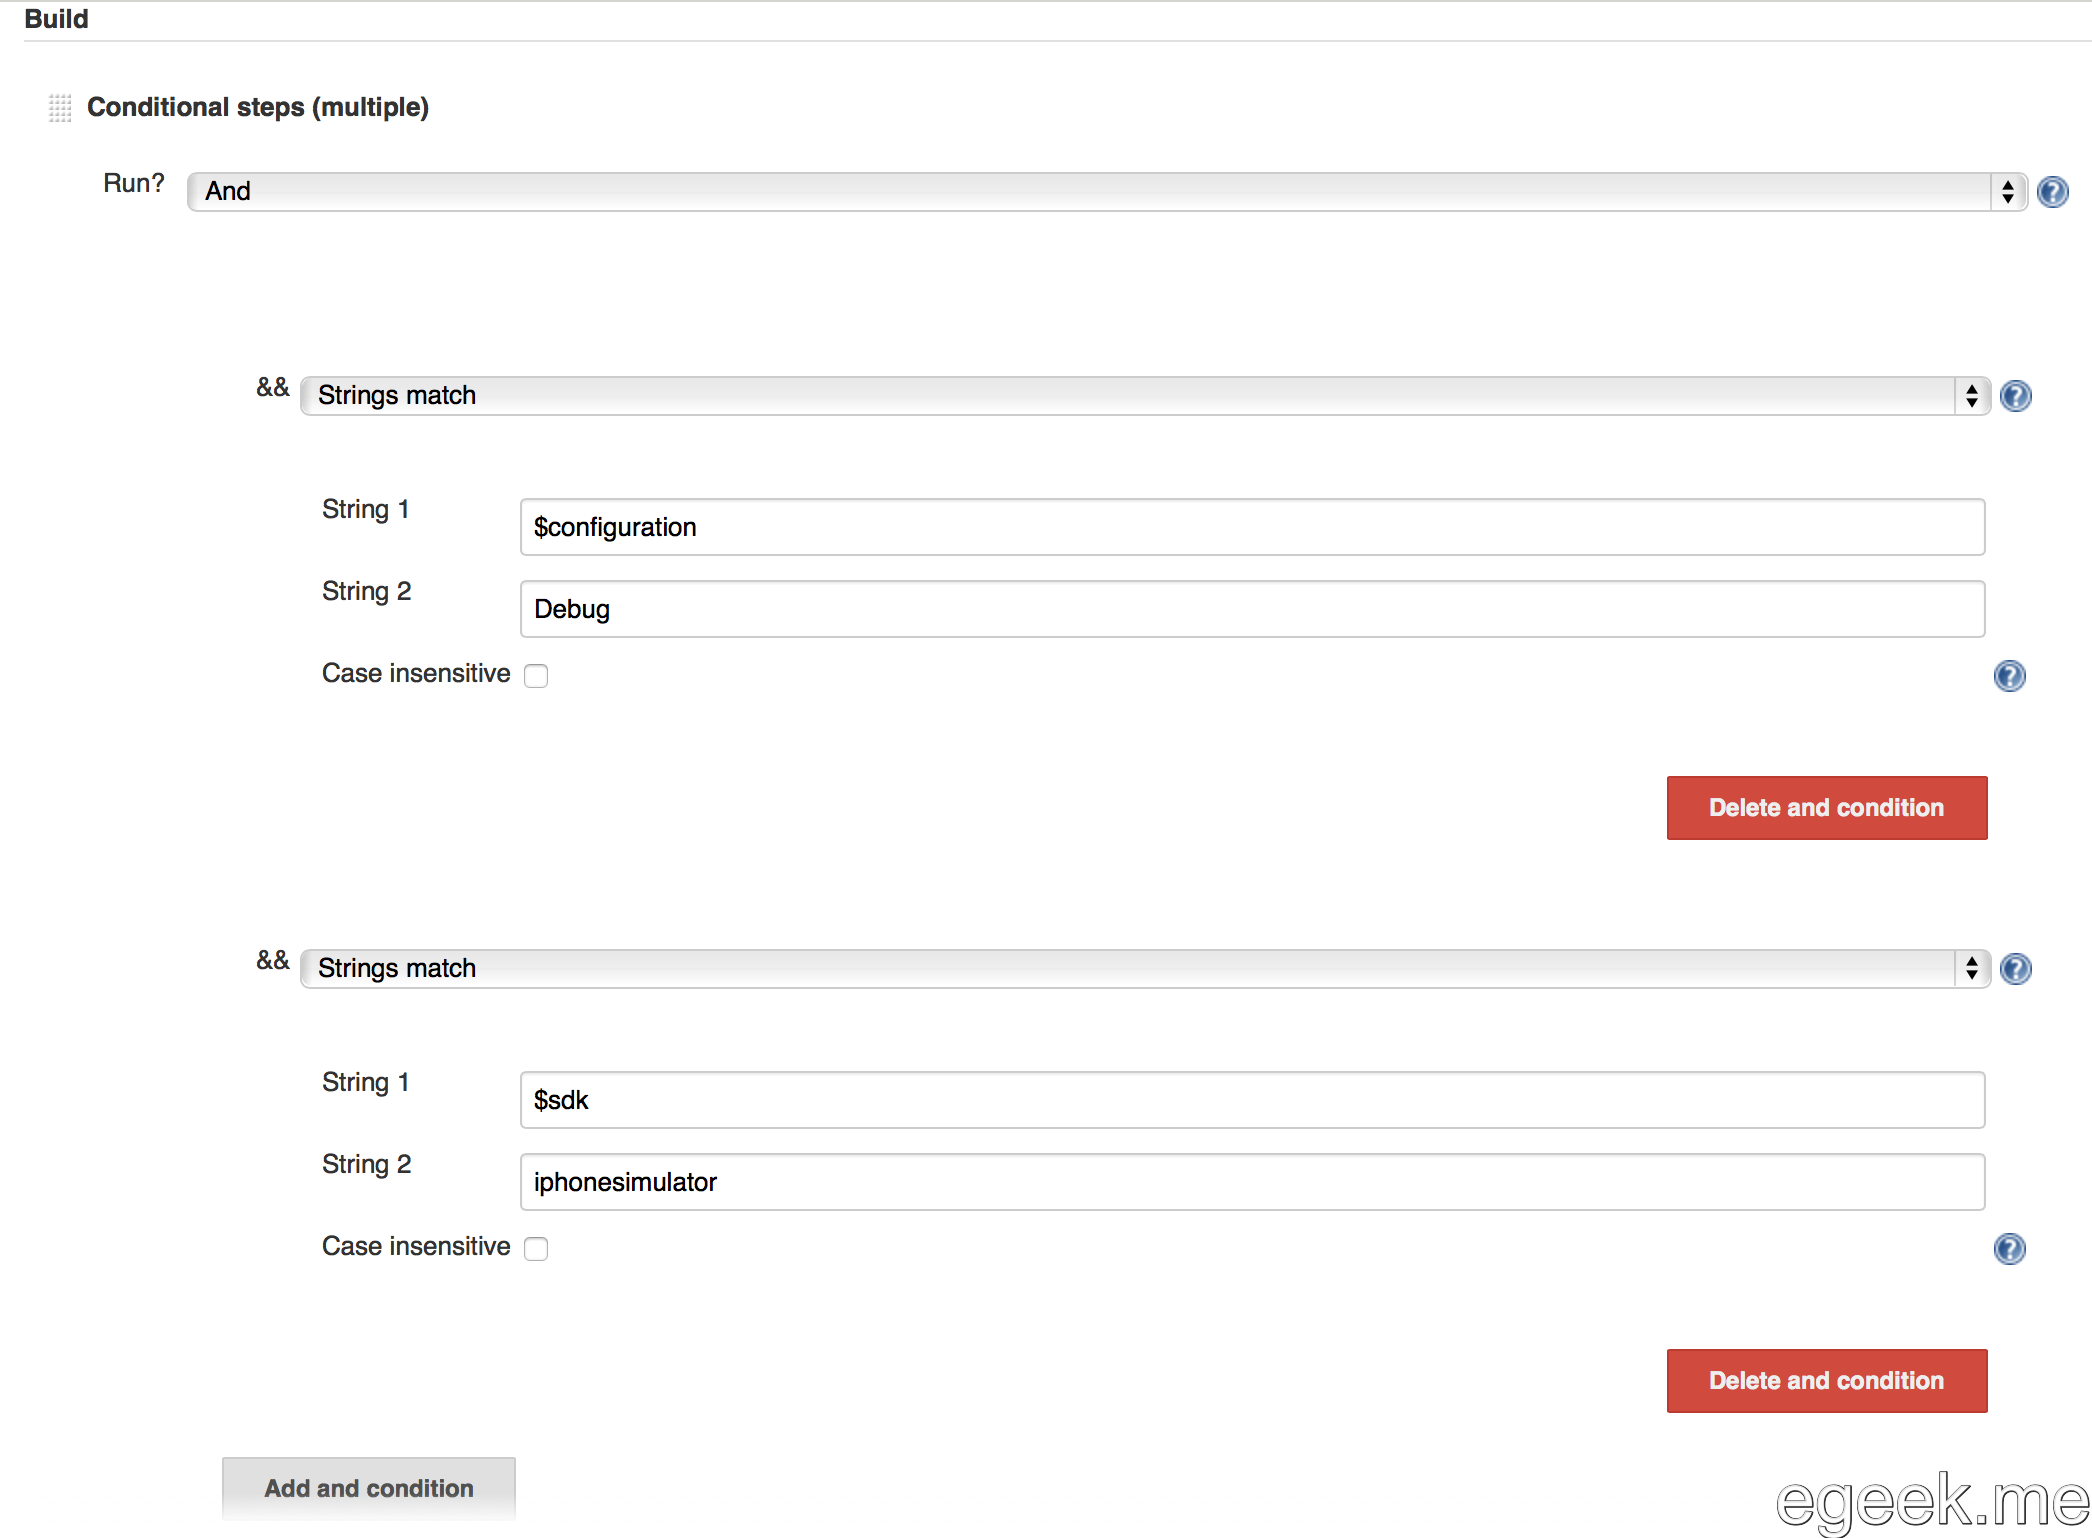The image size is (2092, 1538).
Task: Focus the $sdk String 1 field
Action: (1252, 1100)
